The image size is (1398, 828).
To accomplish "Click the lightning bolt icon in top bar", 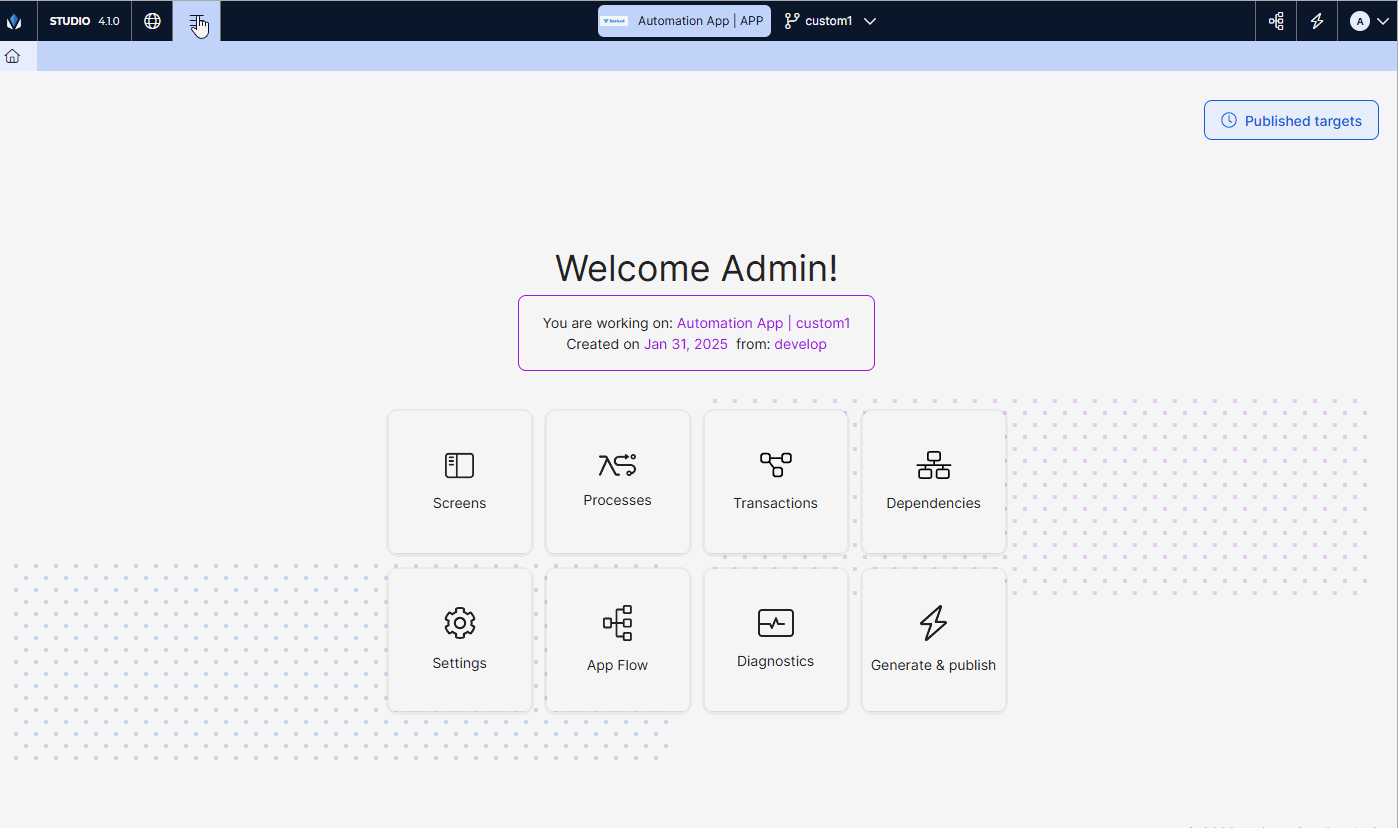I will pos(1317,21).
